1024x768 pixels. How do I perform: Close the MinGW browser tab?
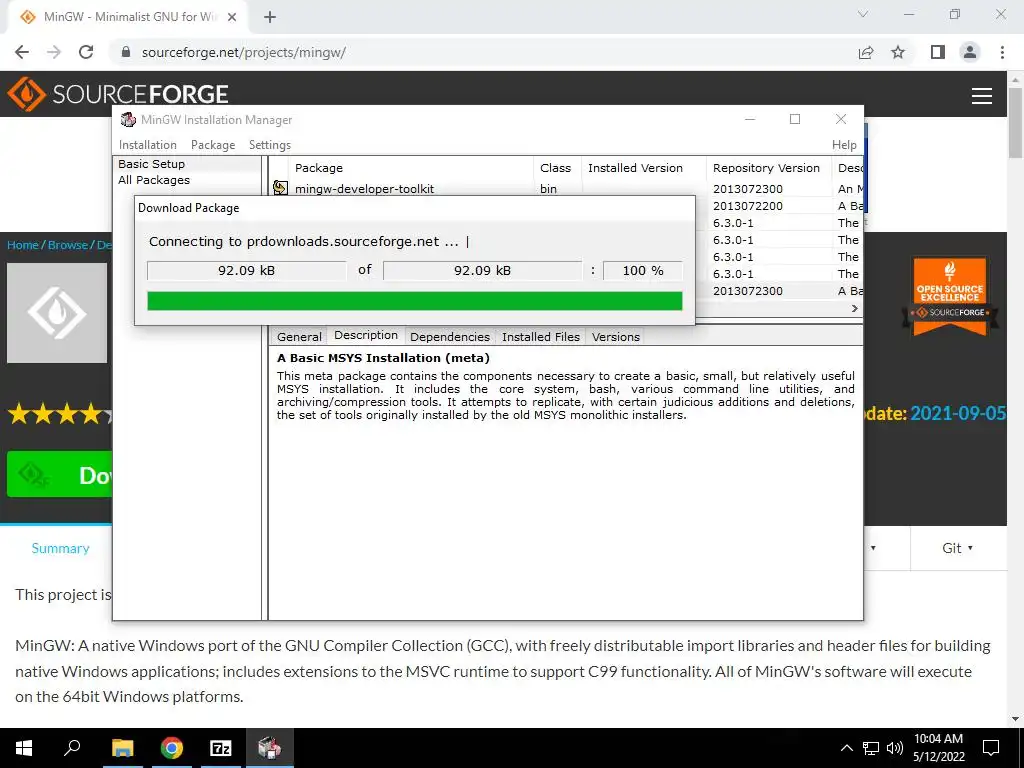[x=232, y=17]
